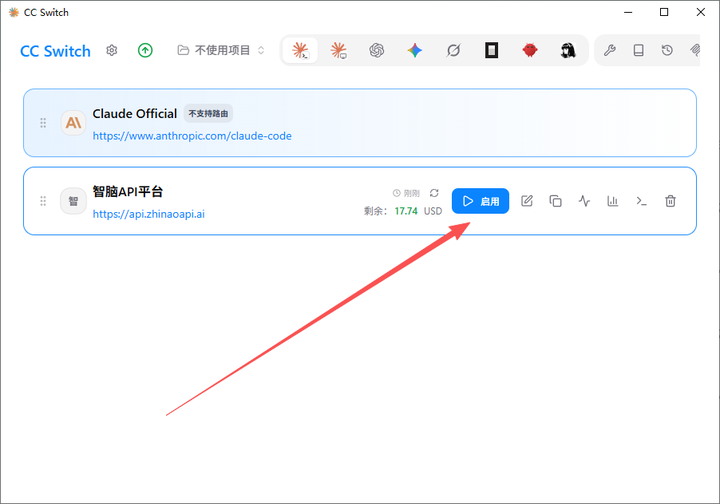This screenshot has height=504, width=720.
Task: Switch to the OpenAI Codex tab
Action: (377, 50)
